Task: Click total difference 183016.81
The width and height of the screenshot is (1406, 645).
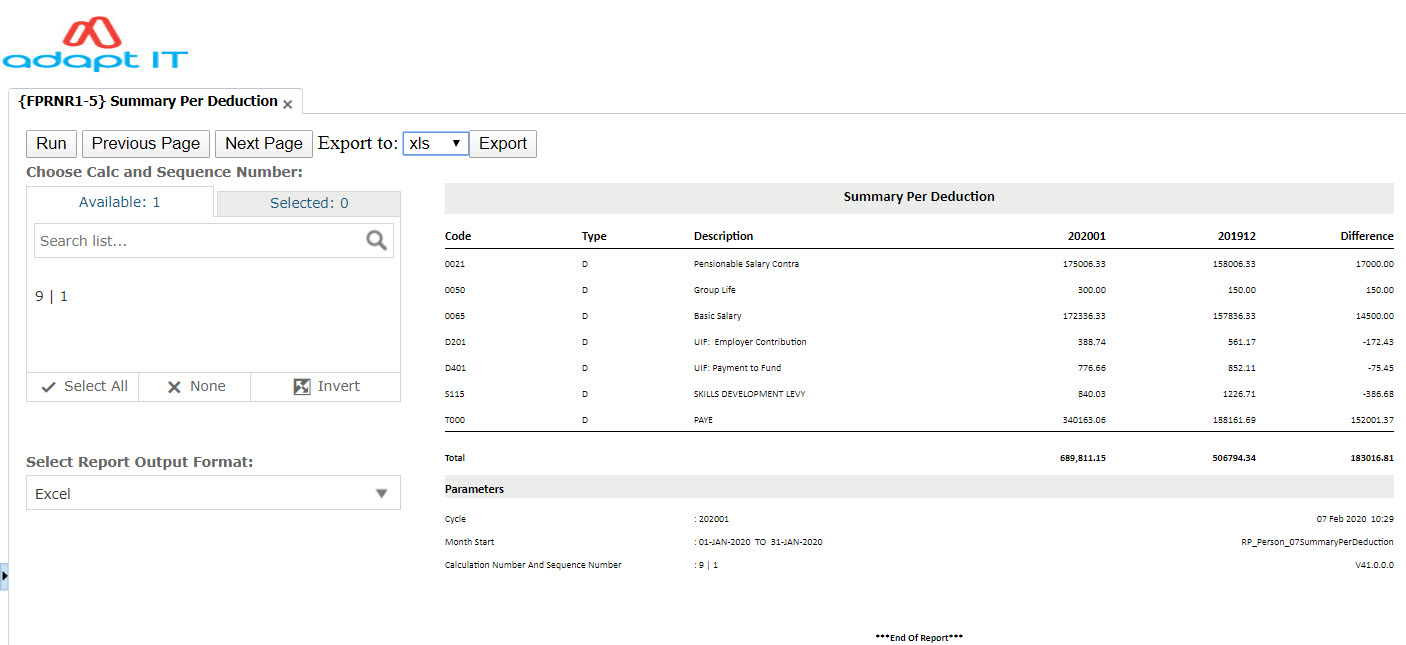Action: pyautogui.click(x=1371, y=458)
